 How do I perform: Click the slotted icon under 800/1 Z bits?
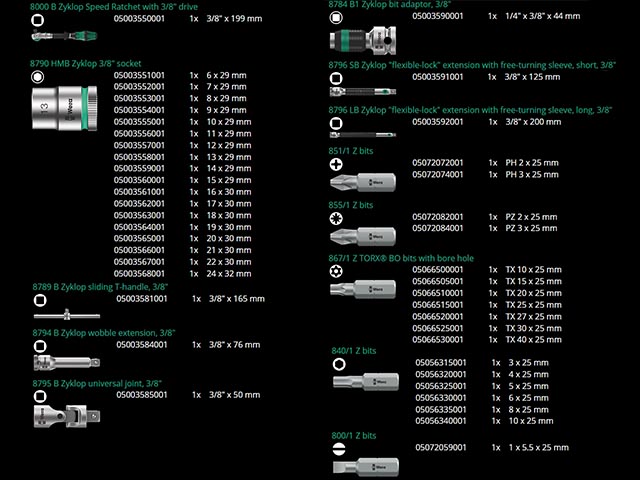tap(339, 449)
